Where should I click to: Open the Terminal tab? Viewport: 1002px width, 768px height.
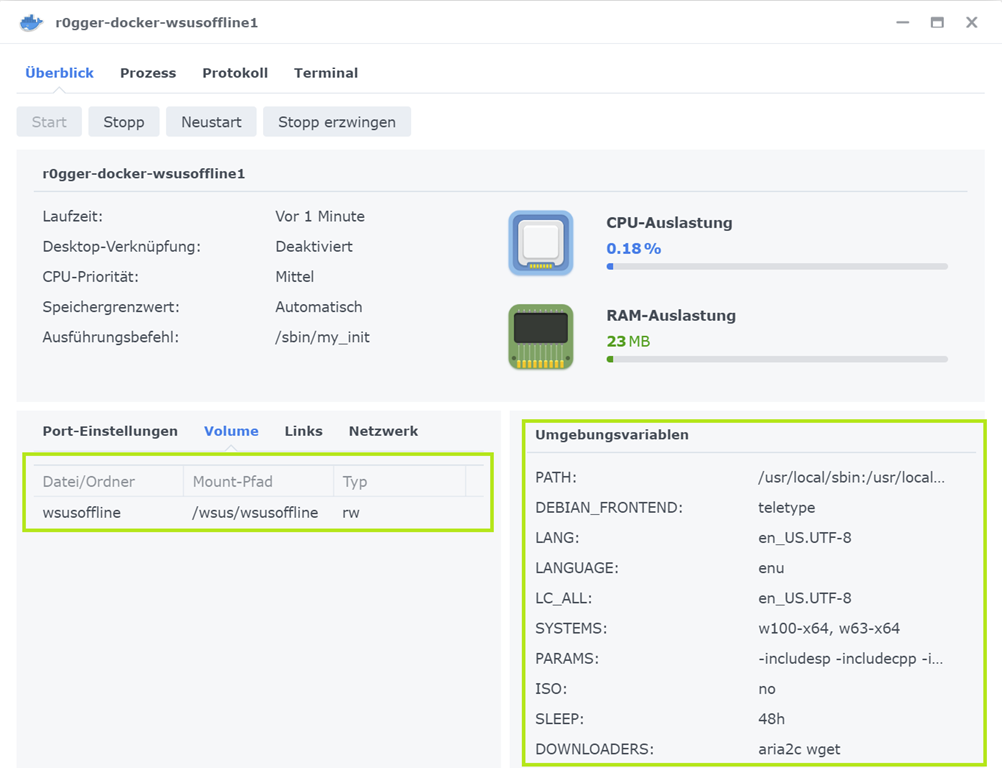click(x=326, y=73)
